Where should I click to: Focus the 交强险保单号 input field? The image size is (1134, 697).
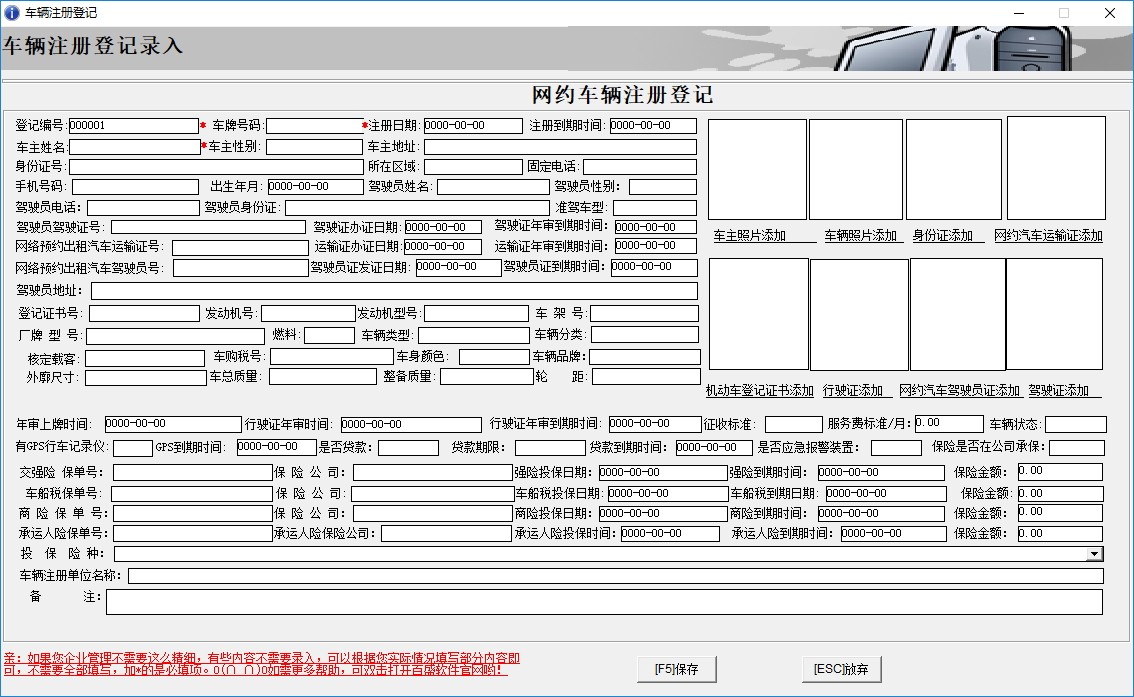coord(192,473)
